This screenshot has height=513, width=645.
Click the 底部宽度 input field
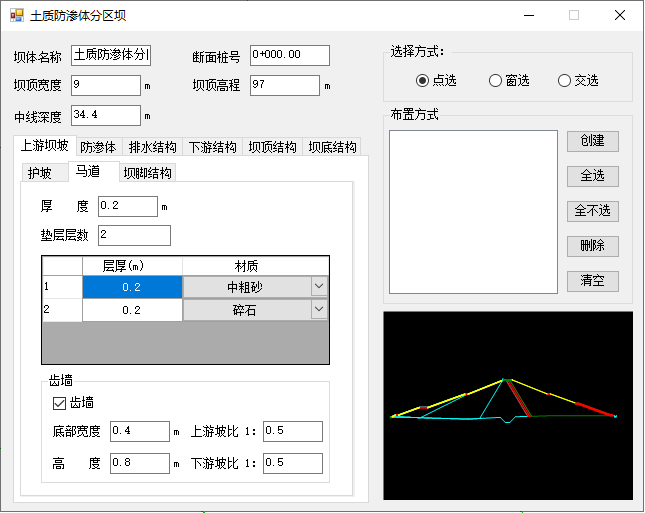140,431
